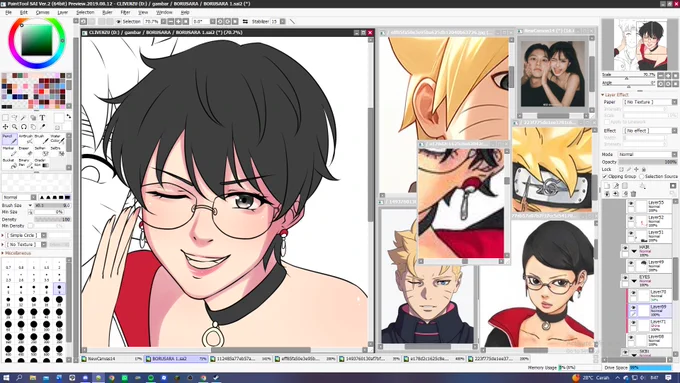680x383 pixels.
Task: Delete the current layer with trash icon
Action: (x=634, y=193)
